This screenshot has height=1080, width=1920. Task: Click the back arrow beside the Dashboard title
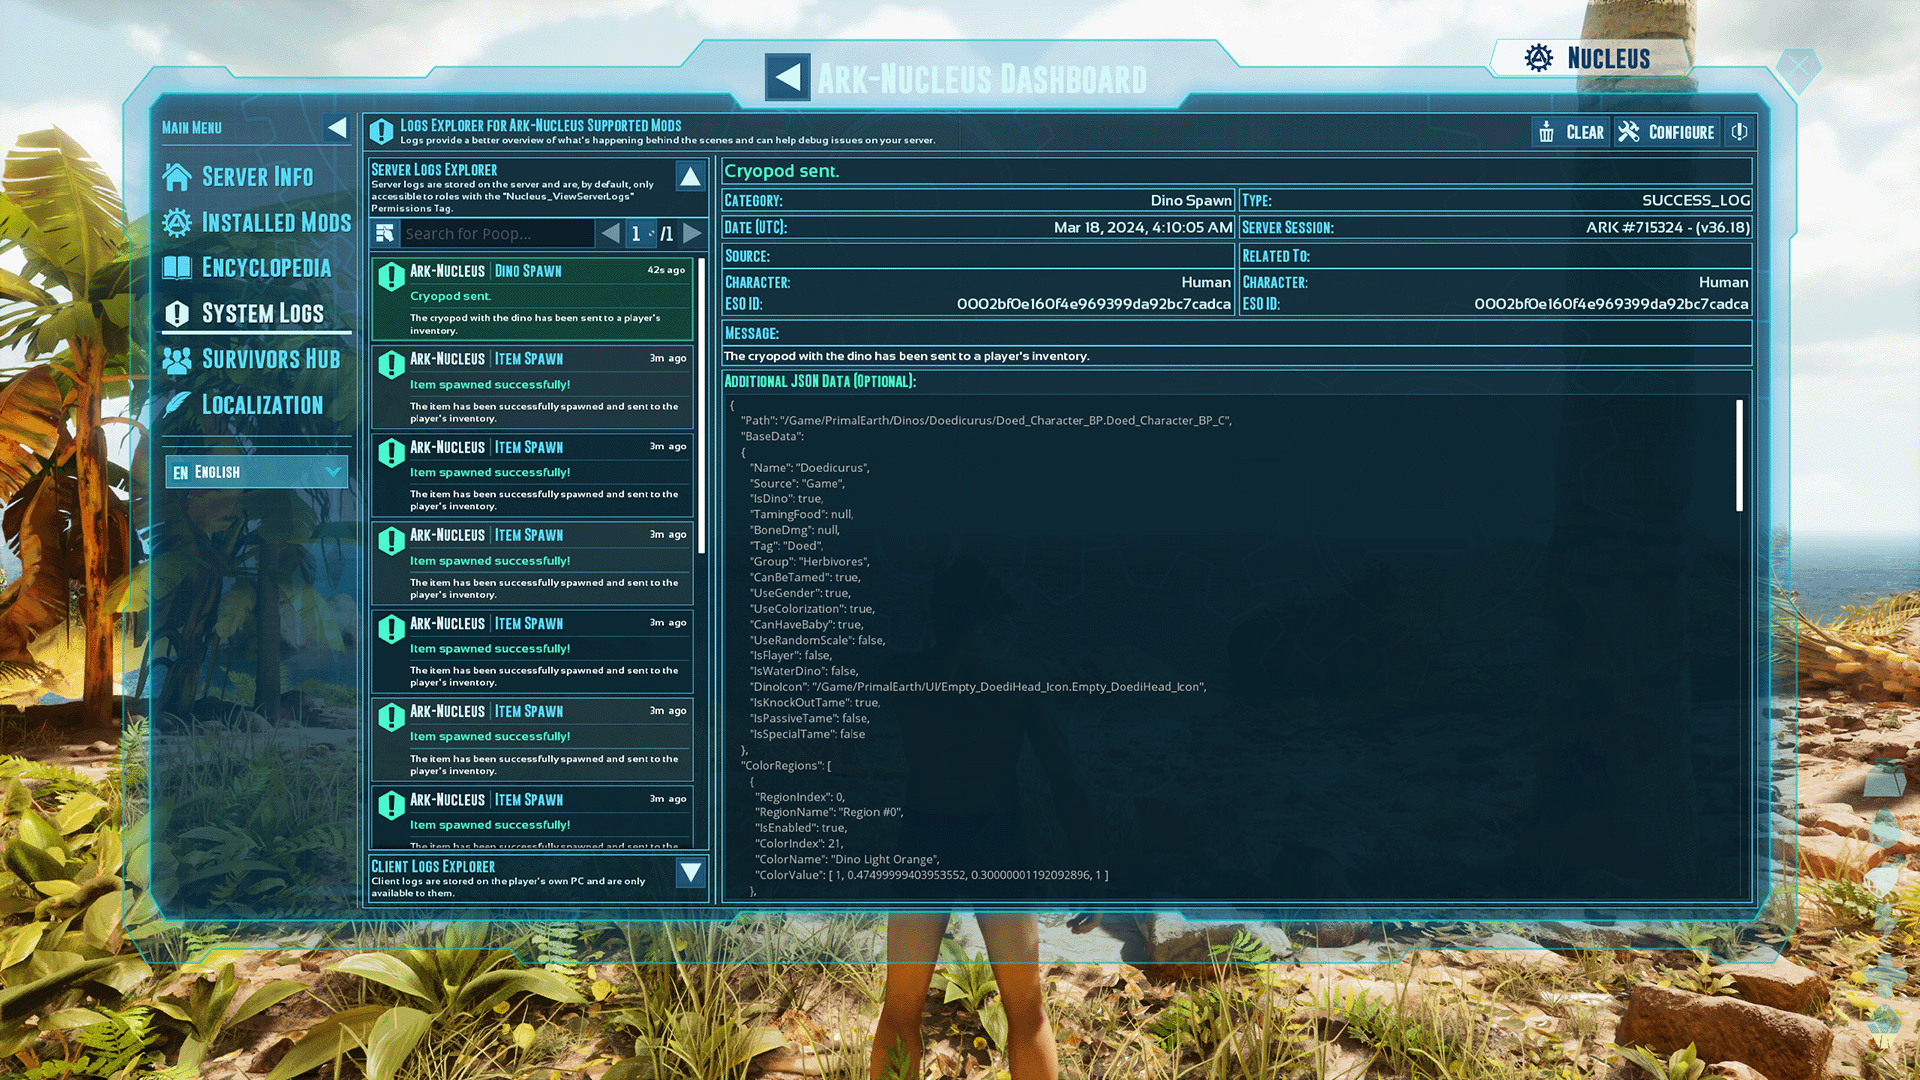(x=787, y=77)
